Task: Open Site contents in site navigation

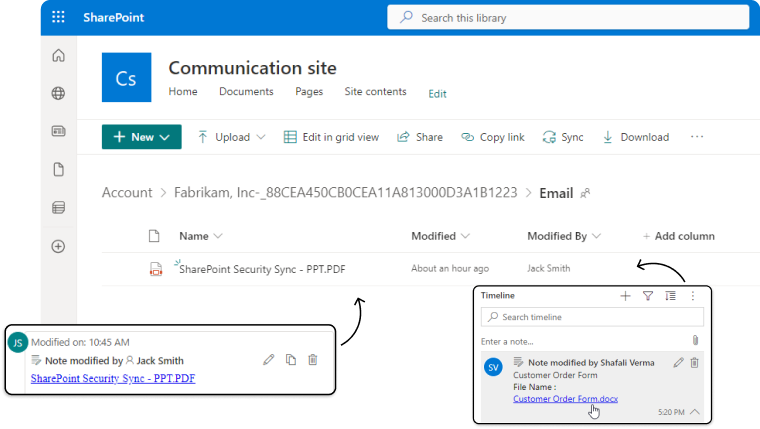Action: click(375, 92)
